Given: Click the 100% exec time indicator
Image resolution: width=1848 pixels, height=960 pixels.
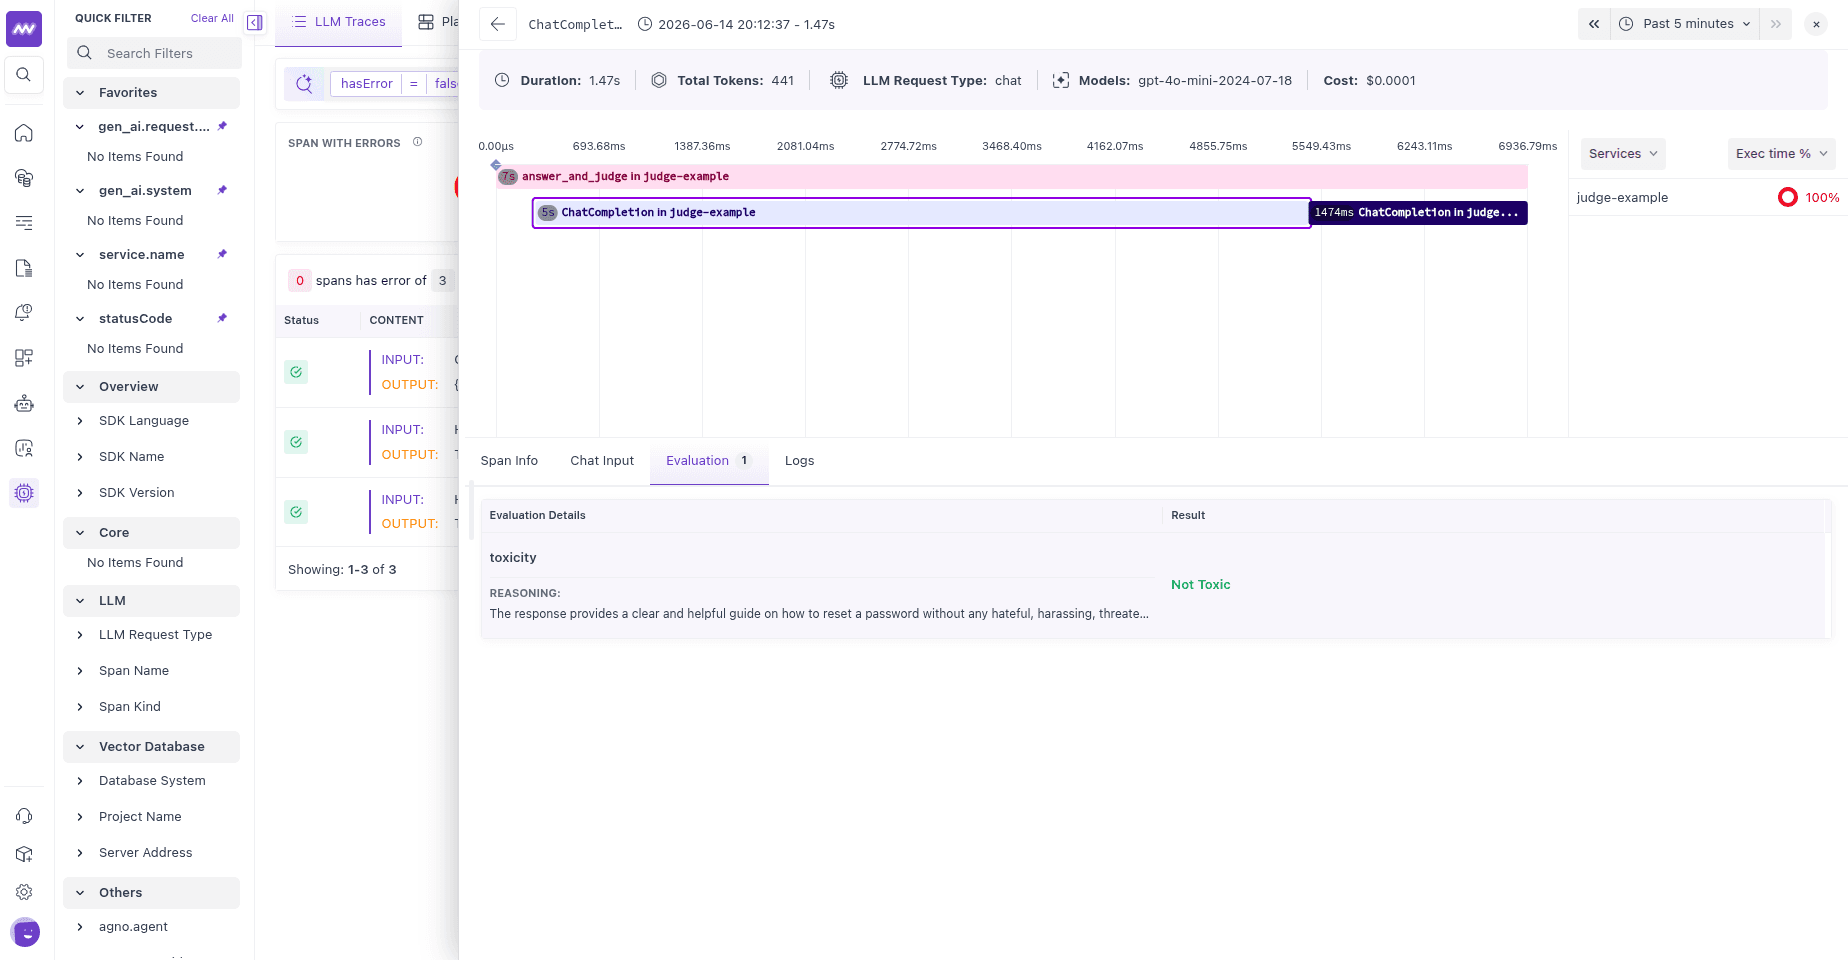Looking at the screenshot, I should [1808, 198].
